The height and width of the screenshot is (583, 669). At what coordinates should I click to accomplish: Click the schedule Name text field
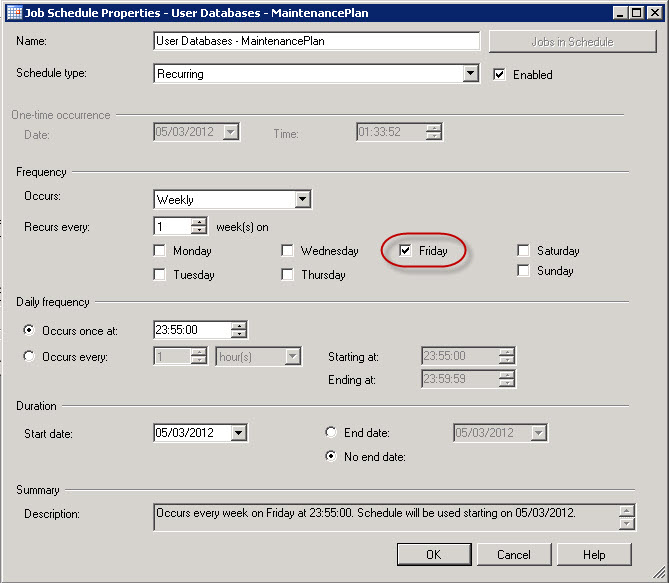point(316,42)
